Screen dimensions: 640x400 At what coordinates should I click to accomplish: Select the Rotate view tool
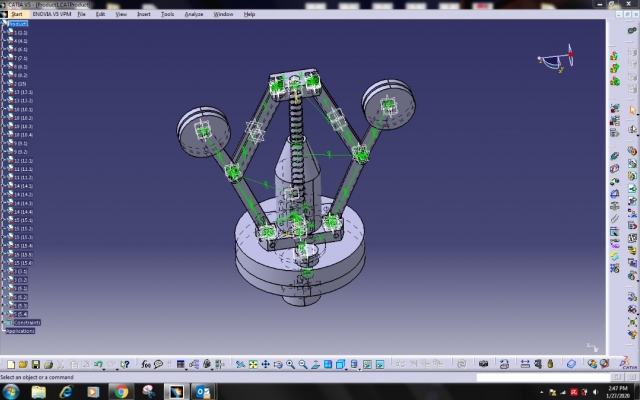[278, 364]
